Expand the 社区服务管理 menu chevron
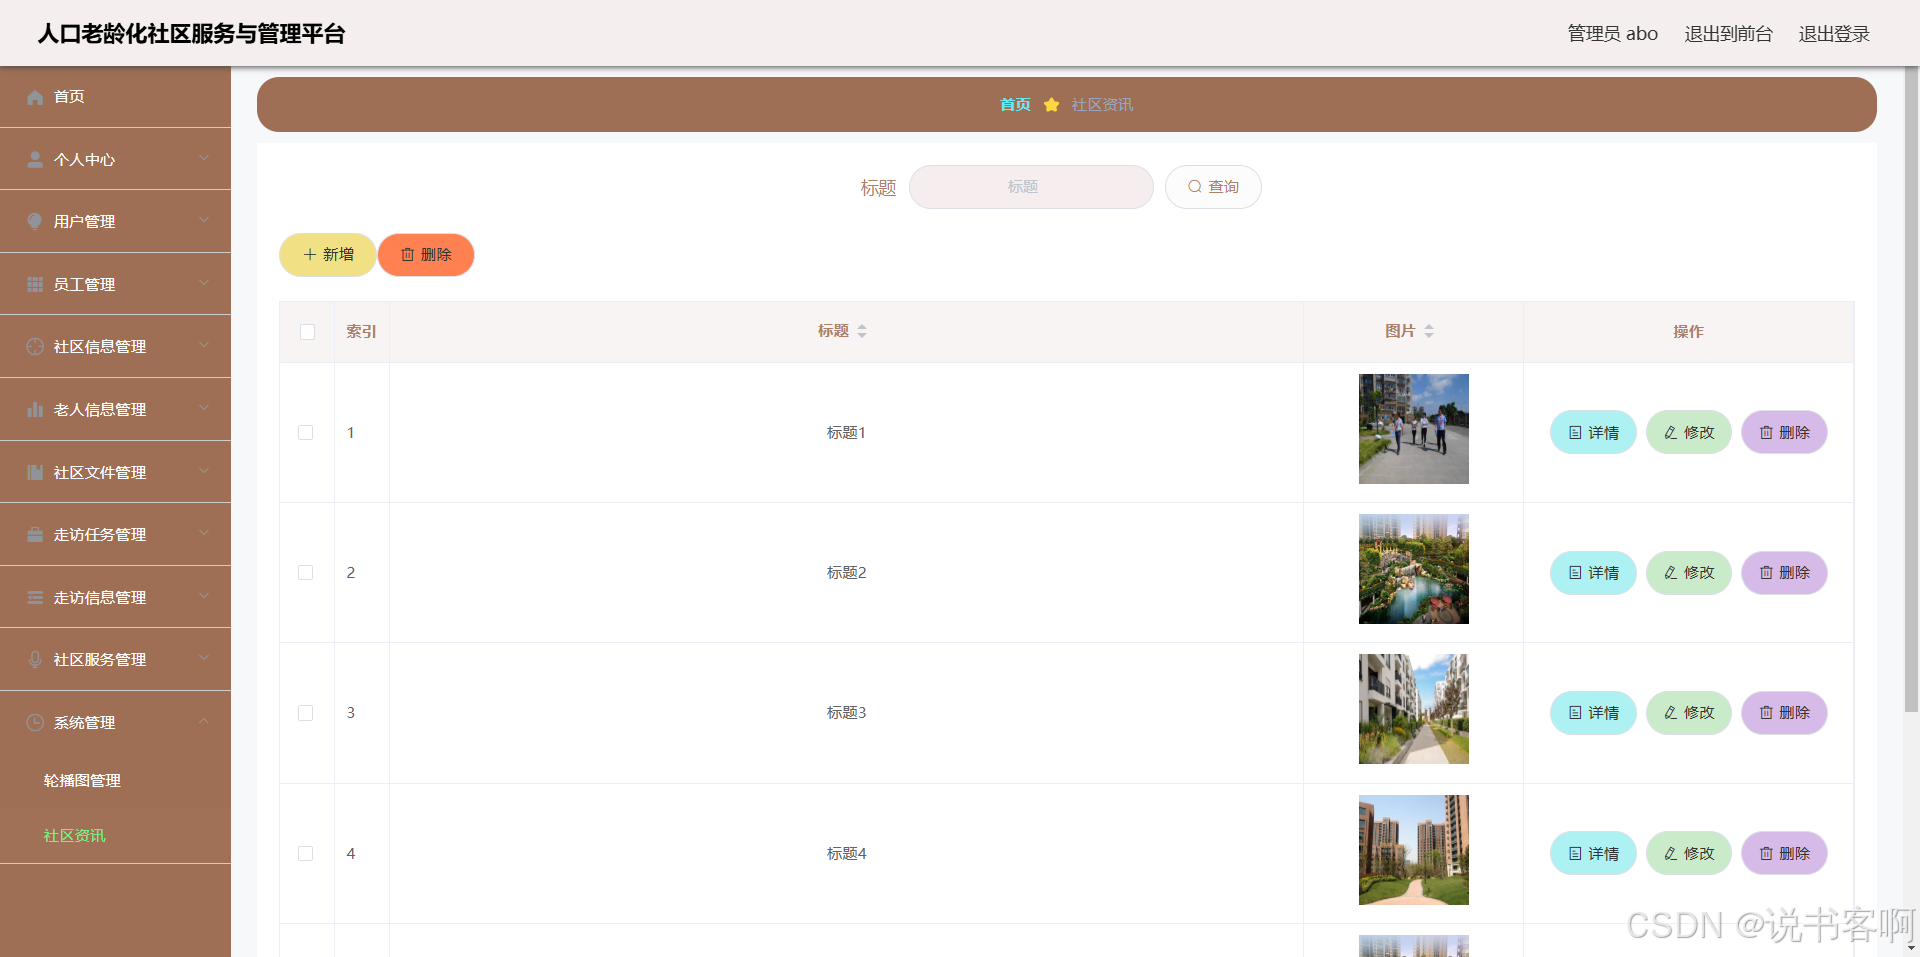1920x957 pixels. (204, 658)
